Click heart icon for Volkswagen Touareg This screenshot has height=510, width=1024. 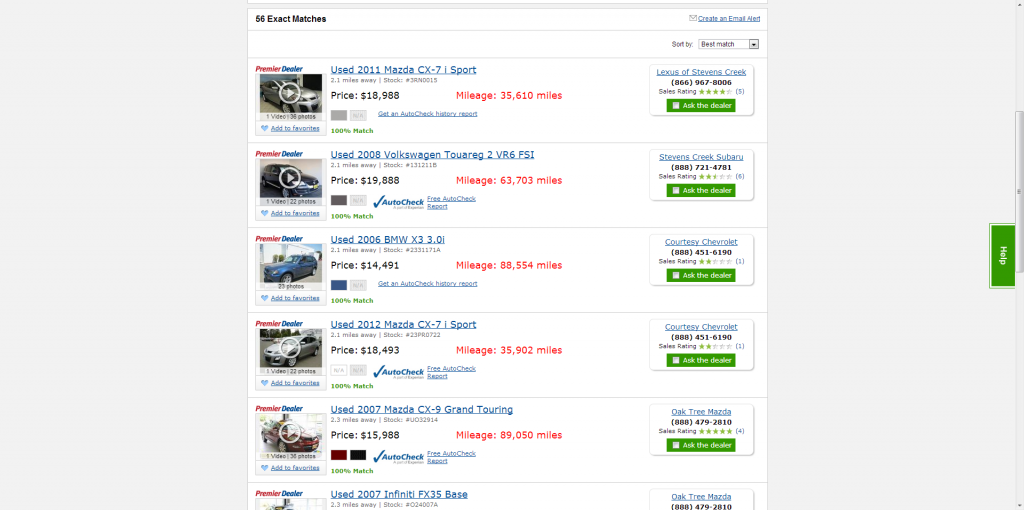(x=264, y=214)
